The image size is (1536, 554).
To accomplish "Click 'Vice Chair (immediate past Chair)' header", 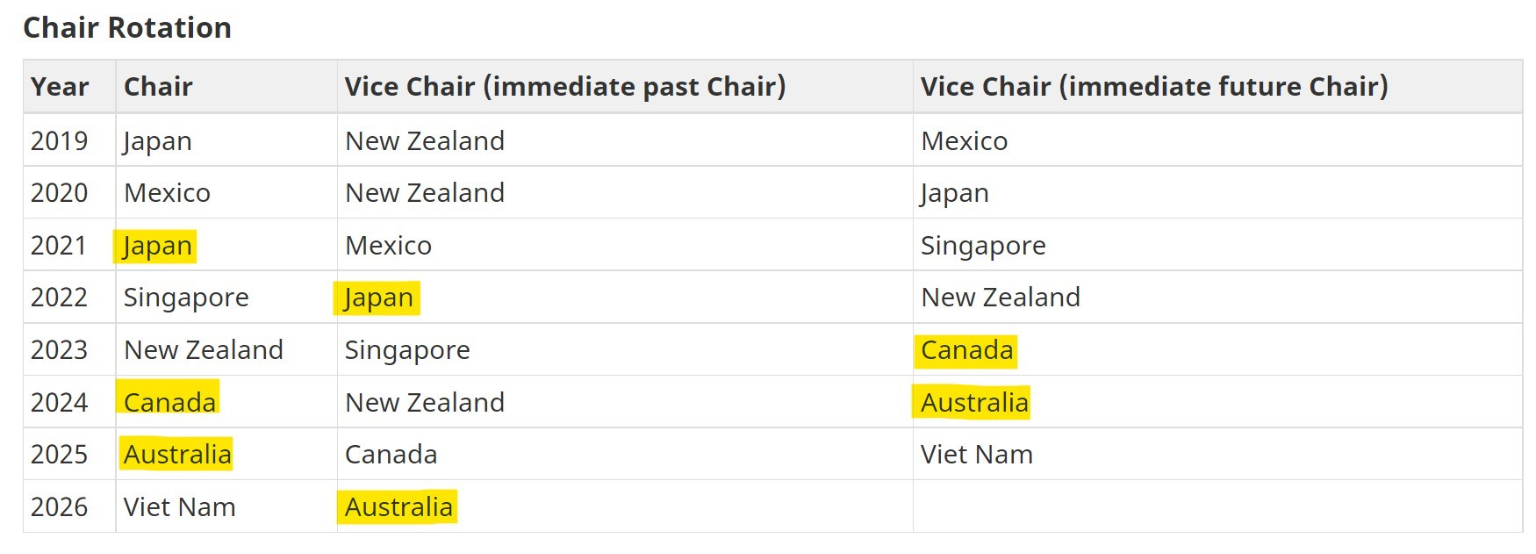I will pyautogui.click(x=565, y=87).
